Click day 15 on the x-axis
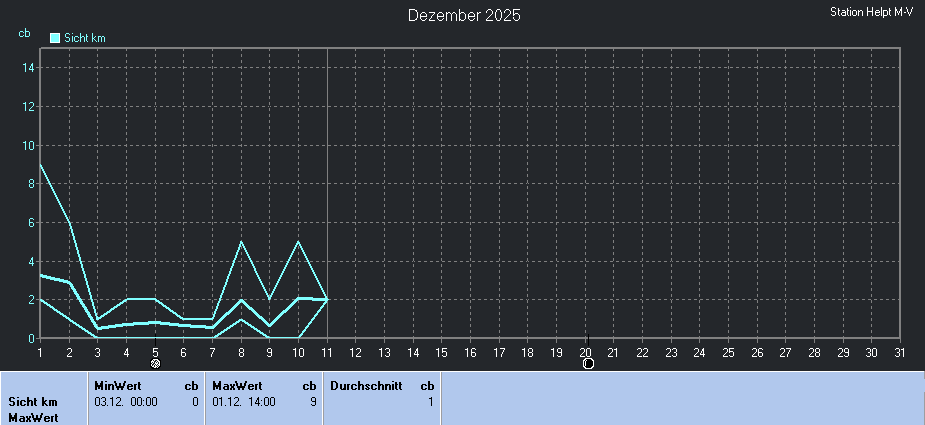Screen dimensions: 925x425 [441, 352]
